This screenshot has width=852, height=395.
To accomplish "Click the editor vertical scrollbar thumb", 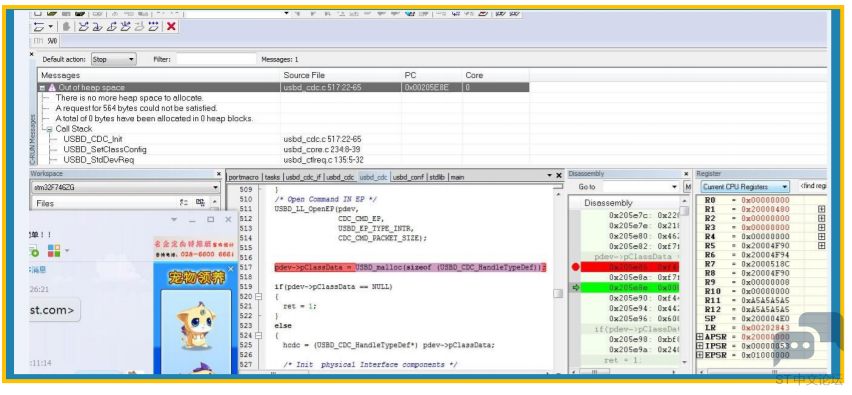I will point(558,293).
